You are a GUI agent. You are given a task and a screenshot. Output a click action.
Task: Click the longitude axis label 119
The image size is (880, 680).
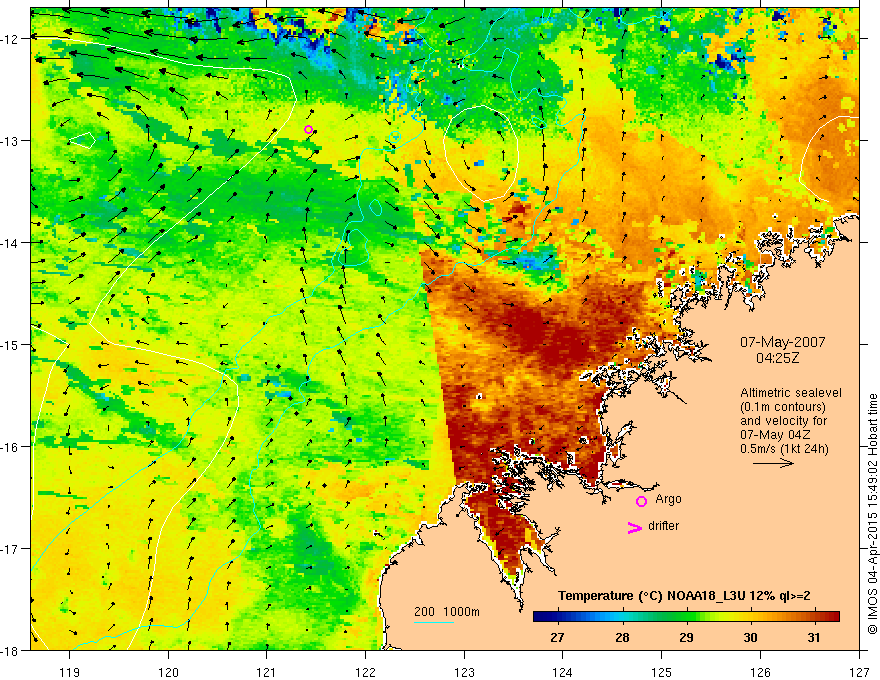tap(70, 672)
